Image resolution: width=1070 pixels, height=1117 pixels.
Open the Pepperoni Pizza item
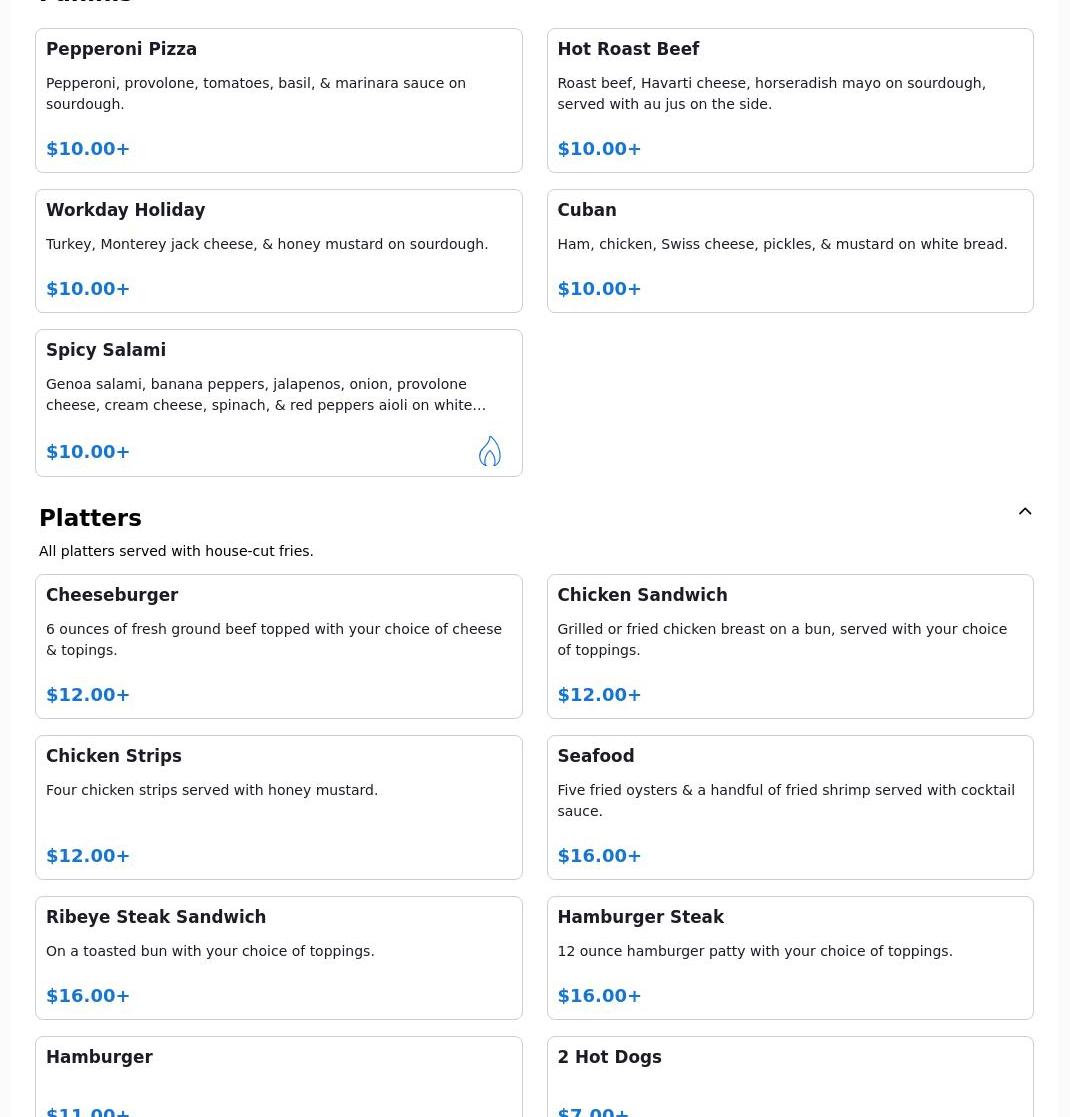click(x=278, y=100)
